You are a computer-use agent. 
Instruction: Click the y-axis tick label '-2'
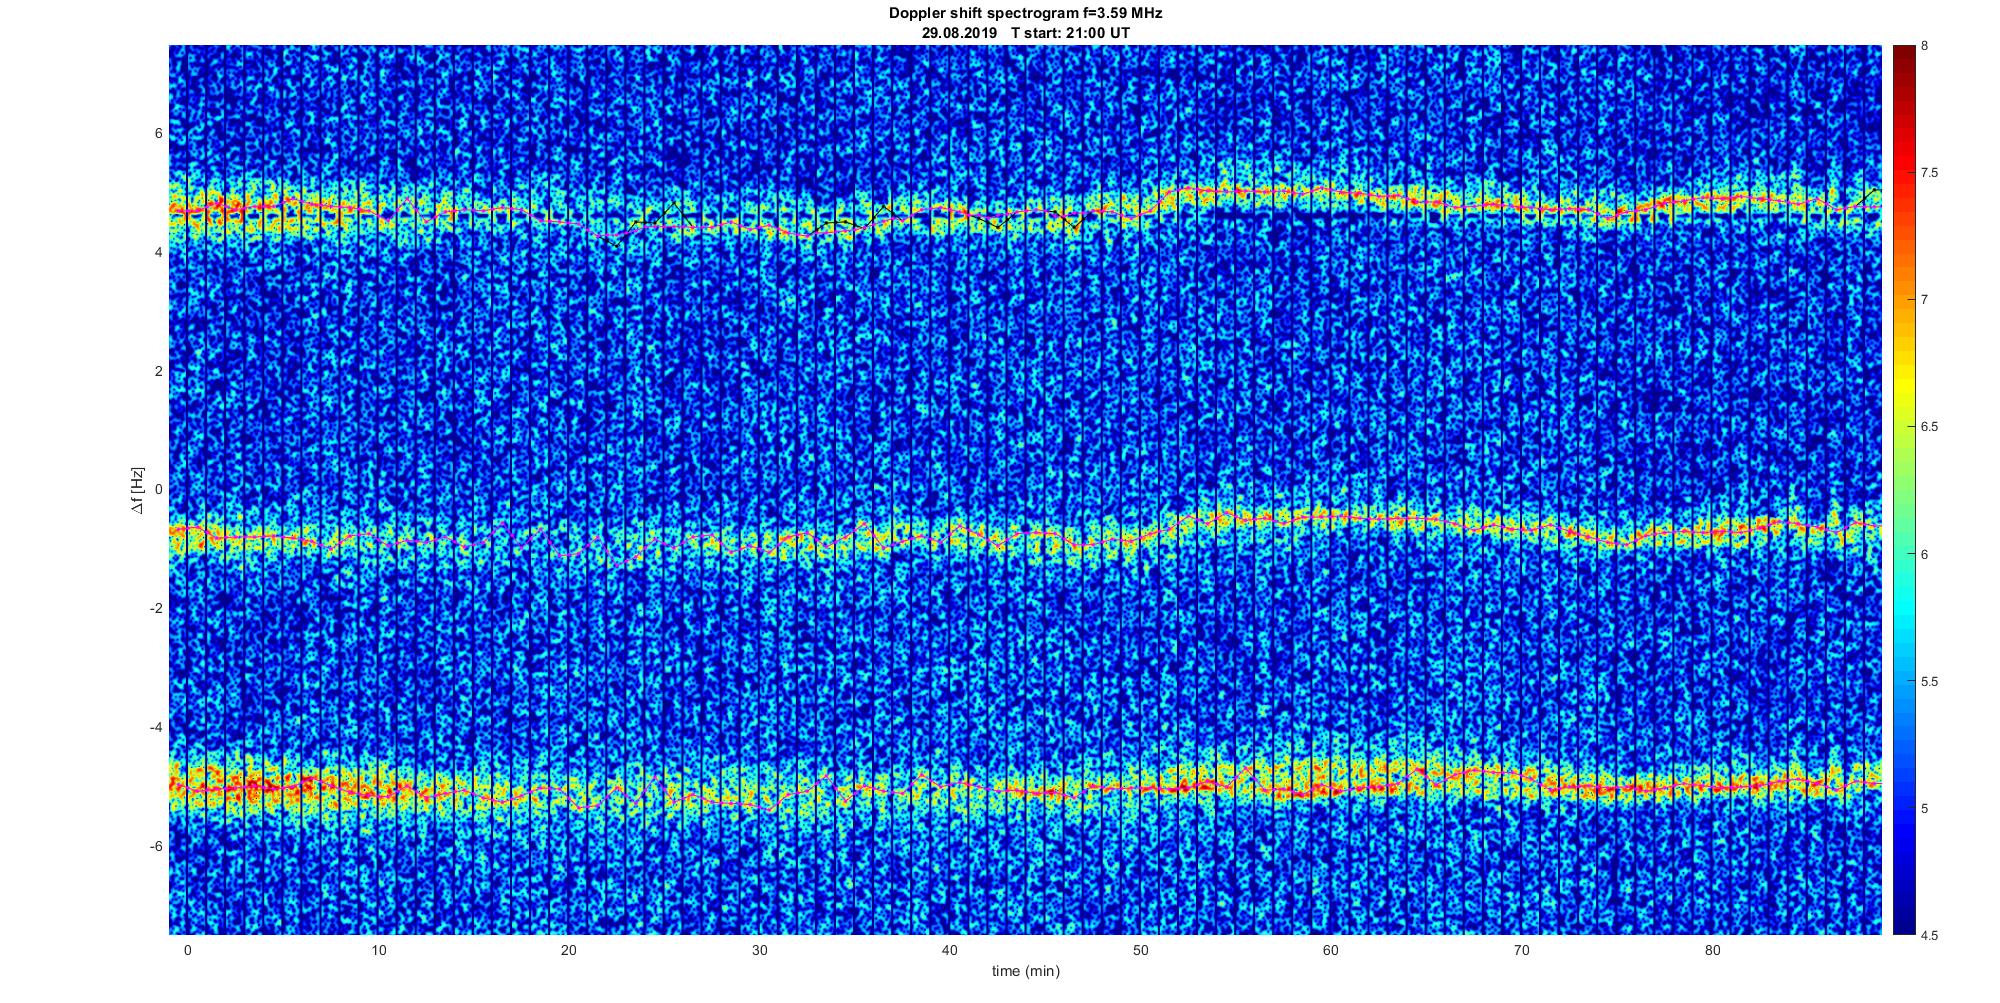click(157, 609)
